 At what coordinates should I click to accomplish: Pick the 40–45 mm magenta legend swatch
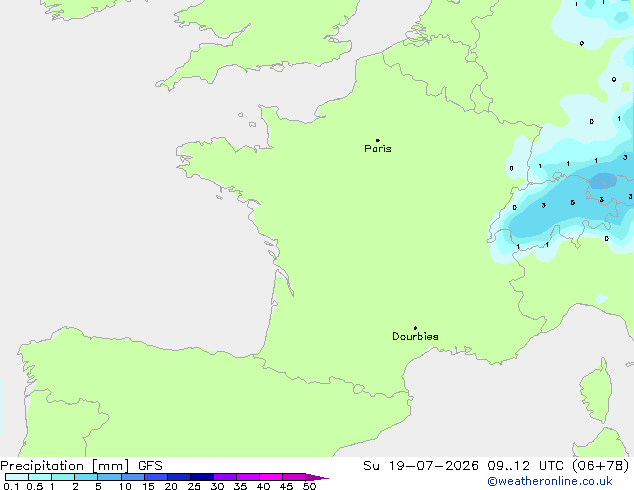[x=271, y=477]
